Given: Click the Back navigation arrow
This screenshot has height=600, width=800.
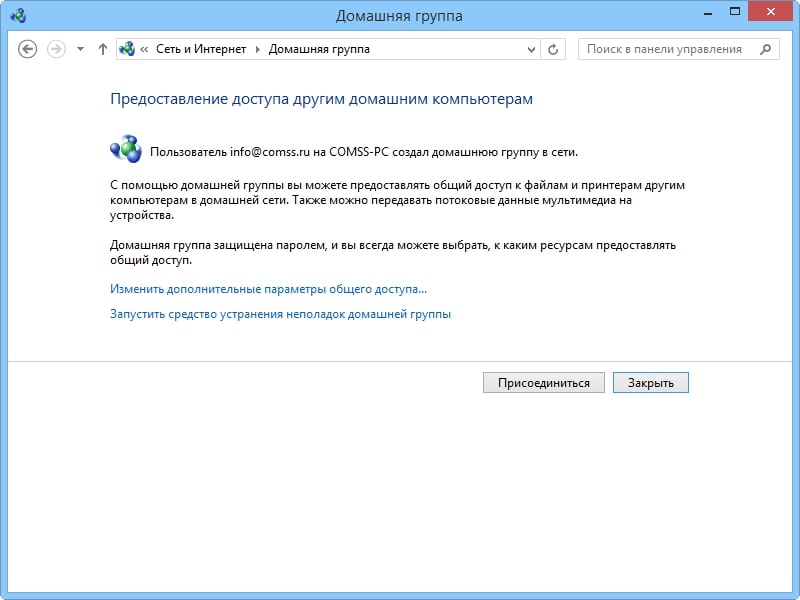Looking at the screenshot, I should pos(28,49).
